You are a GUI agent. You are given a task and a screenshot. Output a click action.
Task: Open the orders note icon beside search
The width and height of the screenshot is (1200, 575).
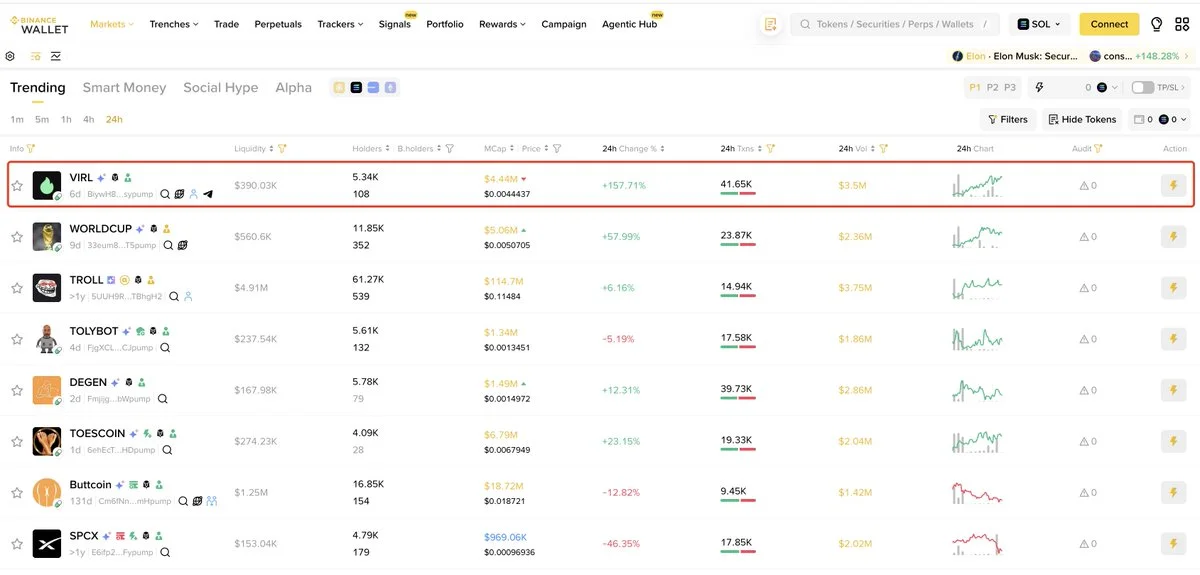pos(770,24)
